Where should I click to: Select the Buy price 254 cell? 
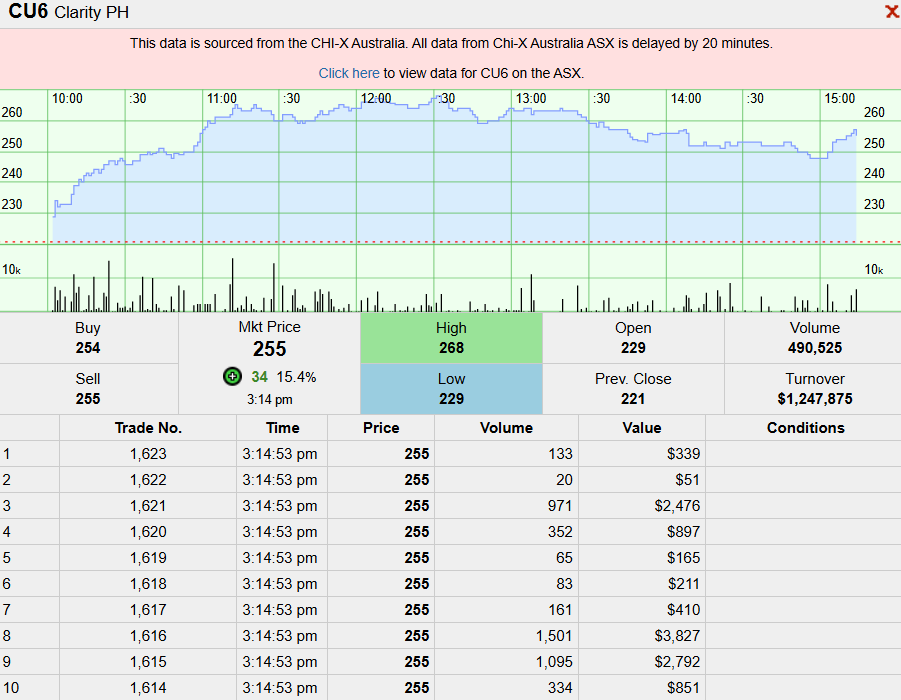(x=88, y=338)
